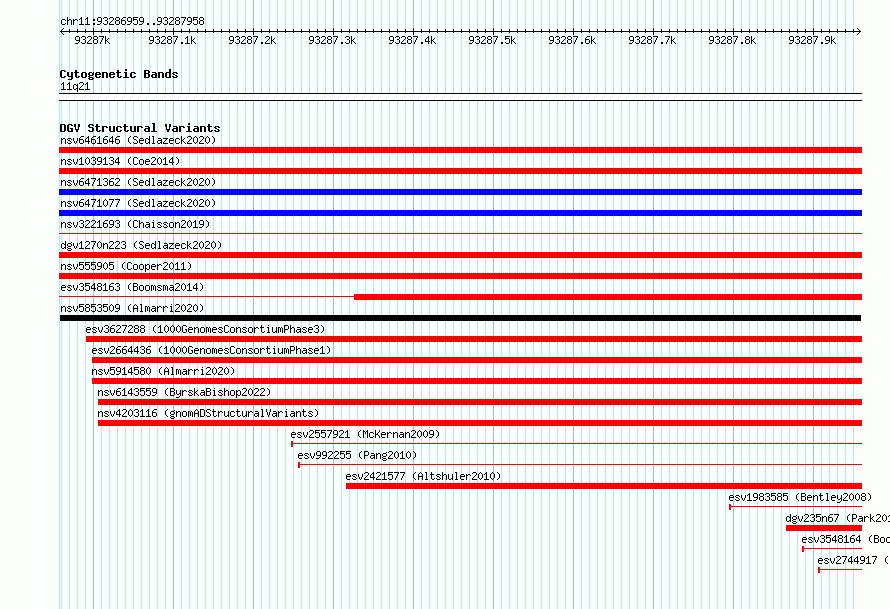Image resolution: width=890 pixels, height=609 pixels.
Task: Select the dgv1270n223 (Sedlazeck2020) label
Action: [141, 245]
